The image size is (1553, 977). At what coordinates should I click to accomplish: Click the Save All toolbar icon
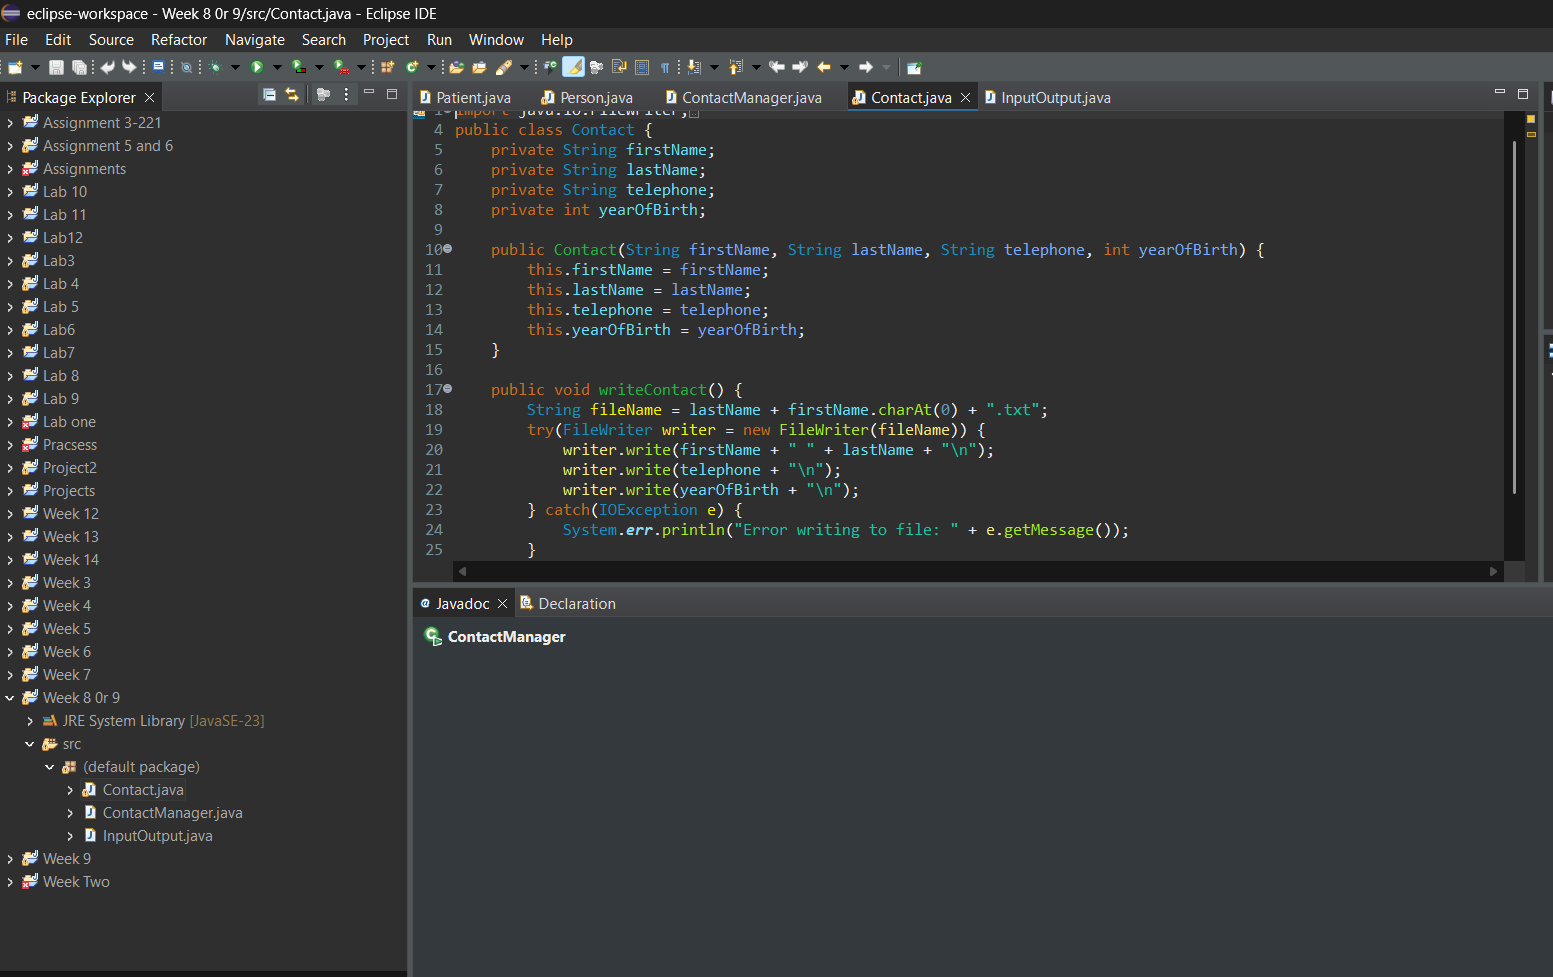click(79, 67)
